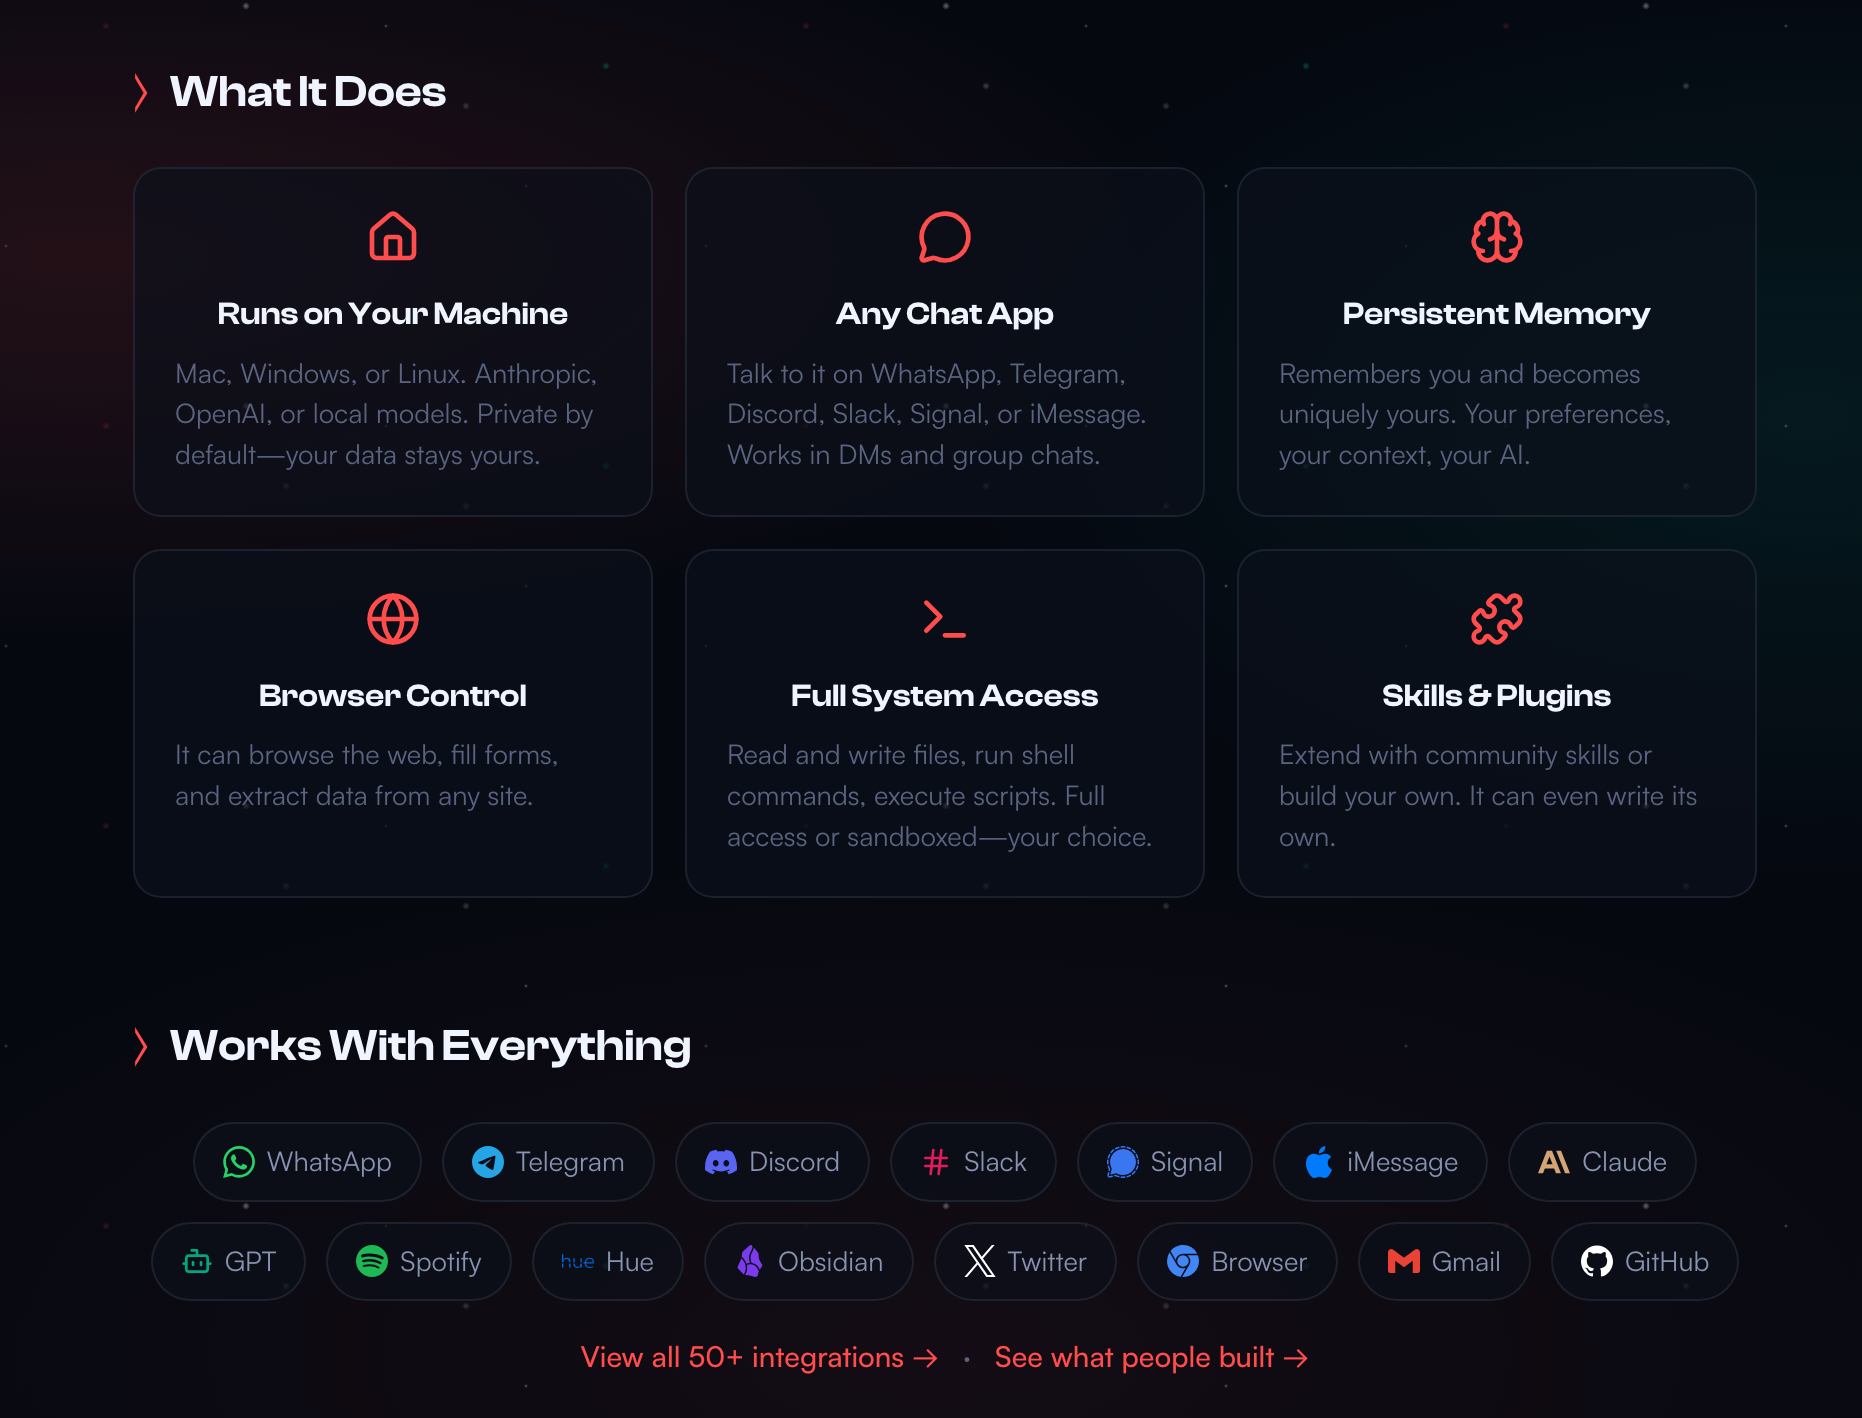Click the house icon above Runs on Your Machine
The image size is (1862, 1418).
393,237
